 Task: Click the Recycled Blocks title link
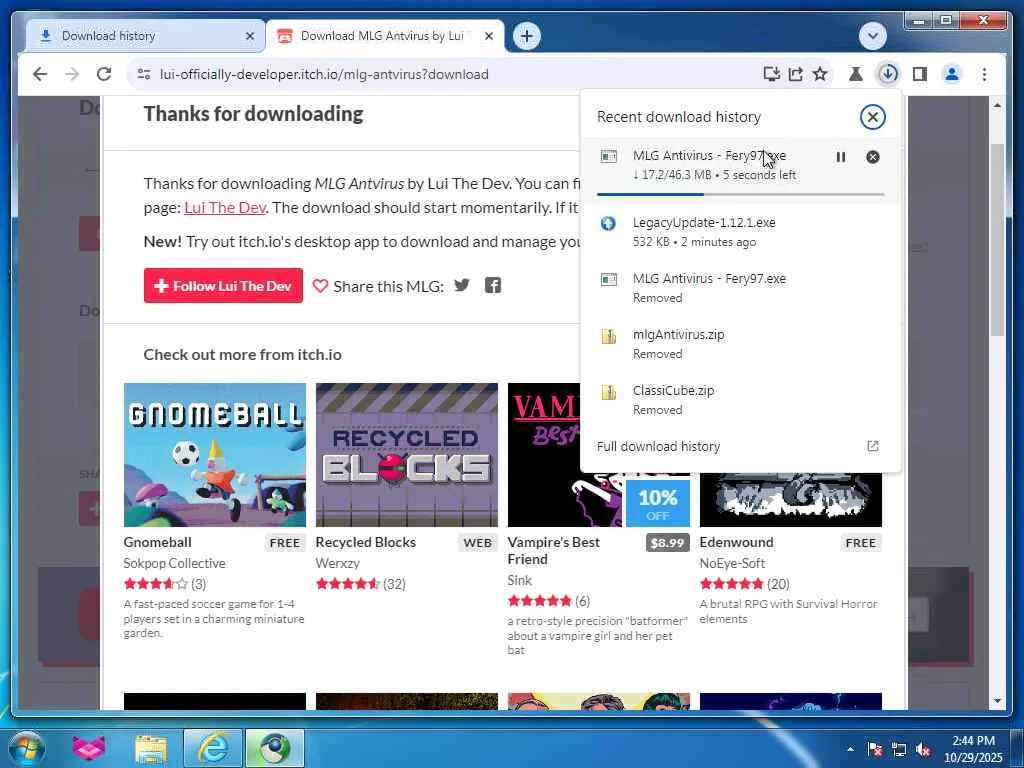[x=366, y=542]
